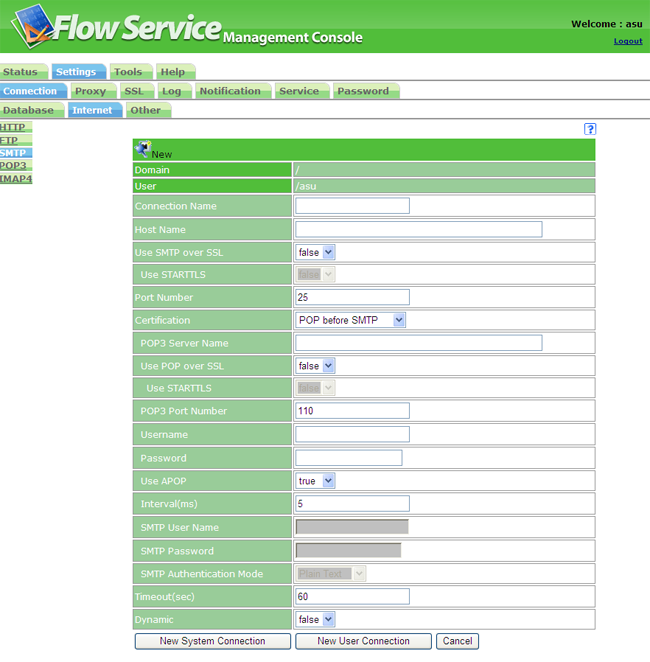Select the Proxy sub-tab
The height and width of the screenshot is (662, 650).
[x=90, y=91]
